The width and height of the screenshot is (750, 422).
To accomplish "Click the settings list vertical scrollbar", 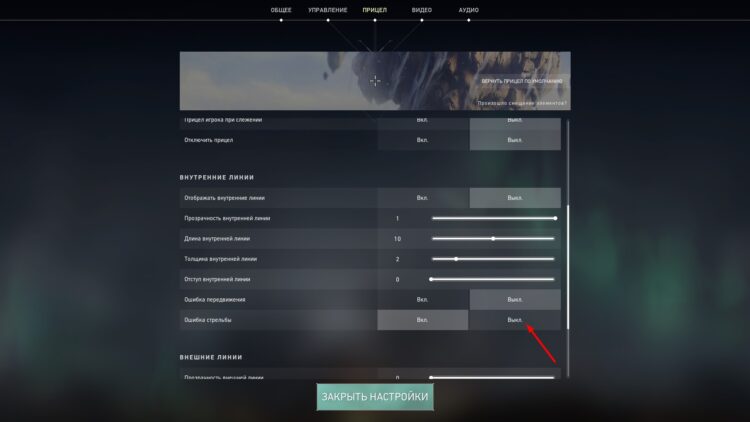I will 568,249.
